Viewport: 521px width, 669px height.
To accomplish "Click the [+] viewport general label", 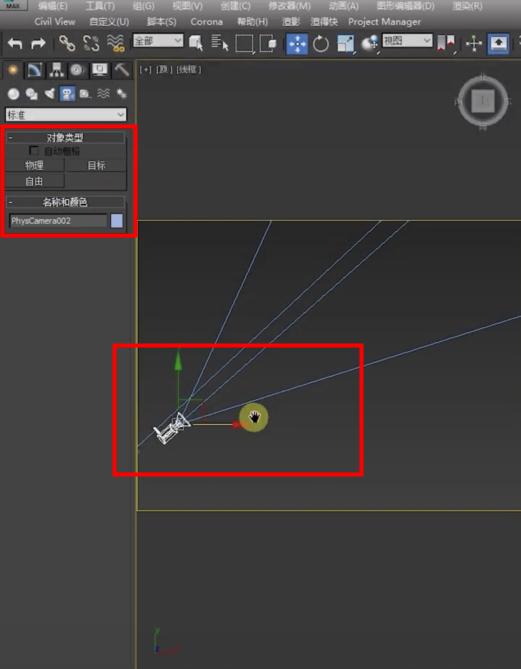I will pyautogui.click(x=146, y=70).
